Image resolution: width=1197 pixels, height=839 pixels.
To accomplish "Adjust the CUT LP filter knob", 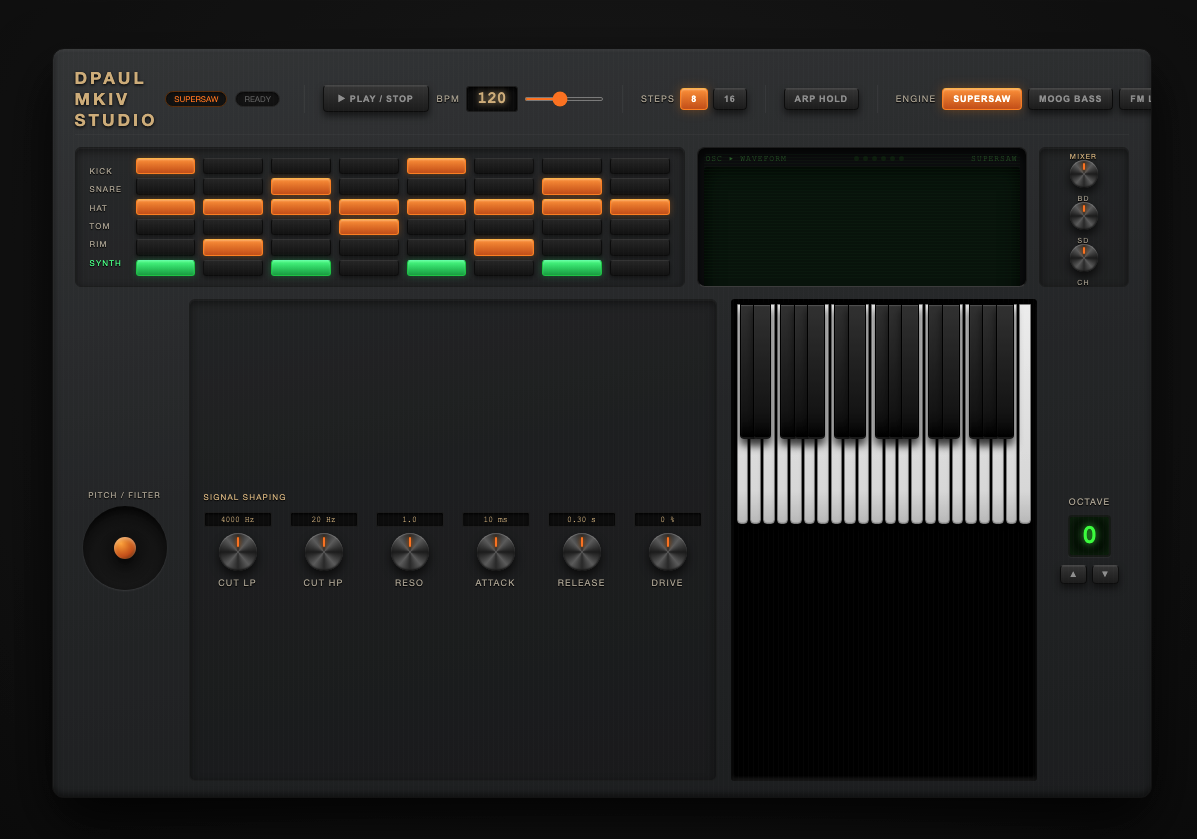I will tap(237, 551).
